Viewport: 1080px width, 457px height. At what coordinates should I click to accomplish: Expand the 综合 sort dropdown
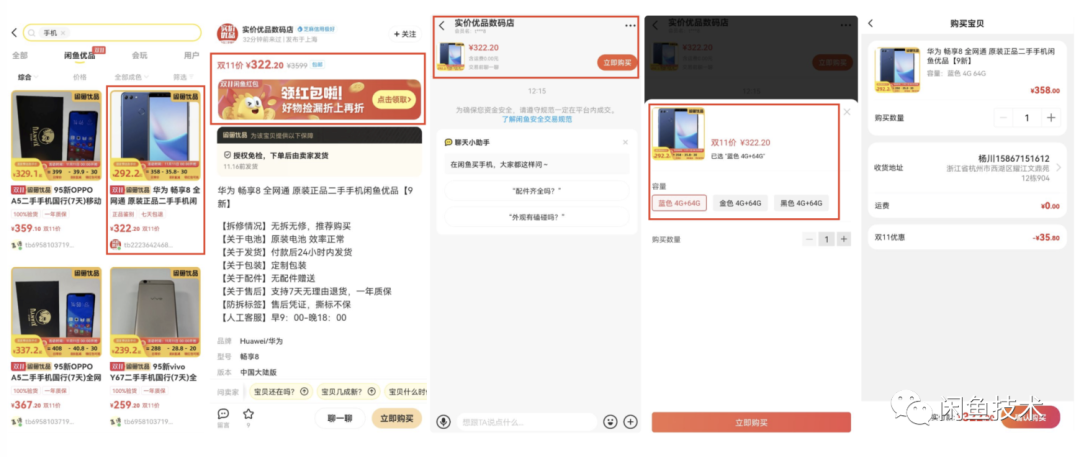27,77
